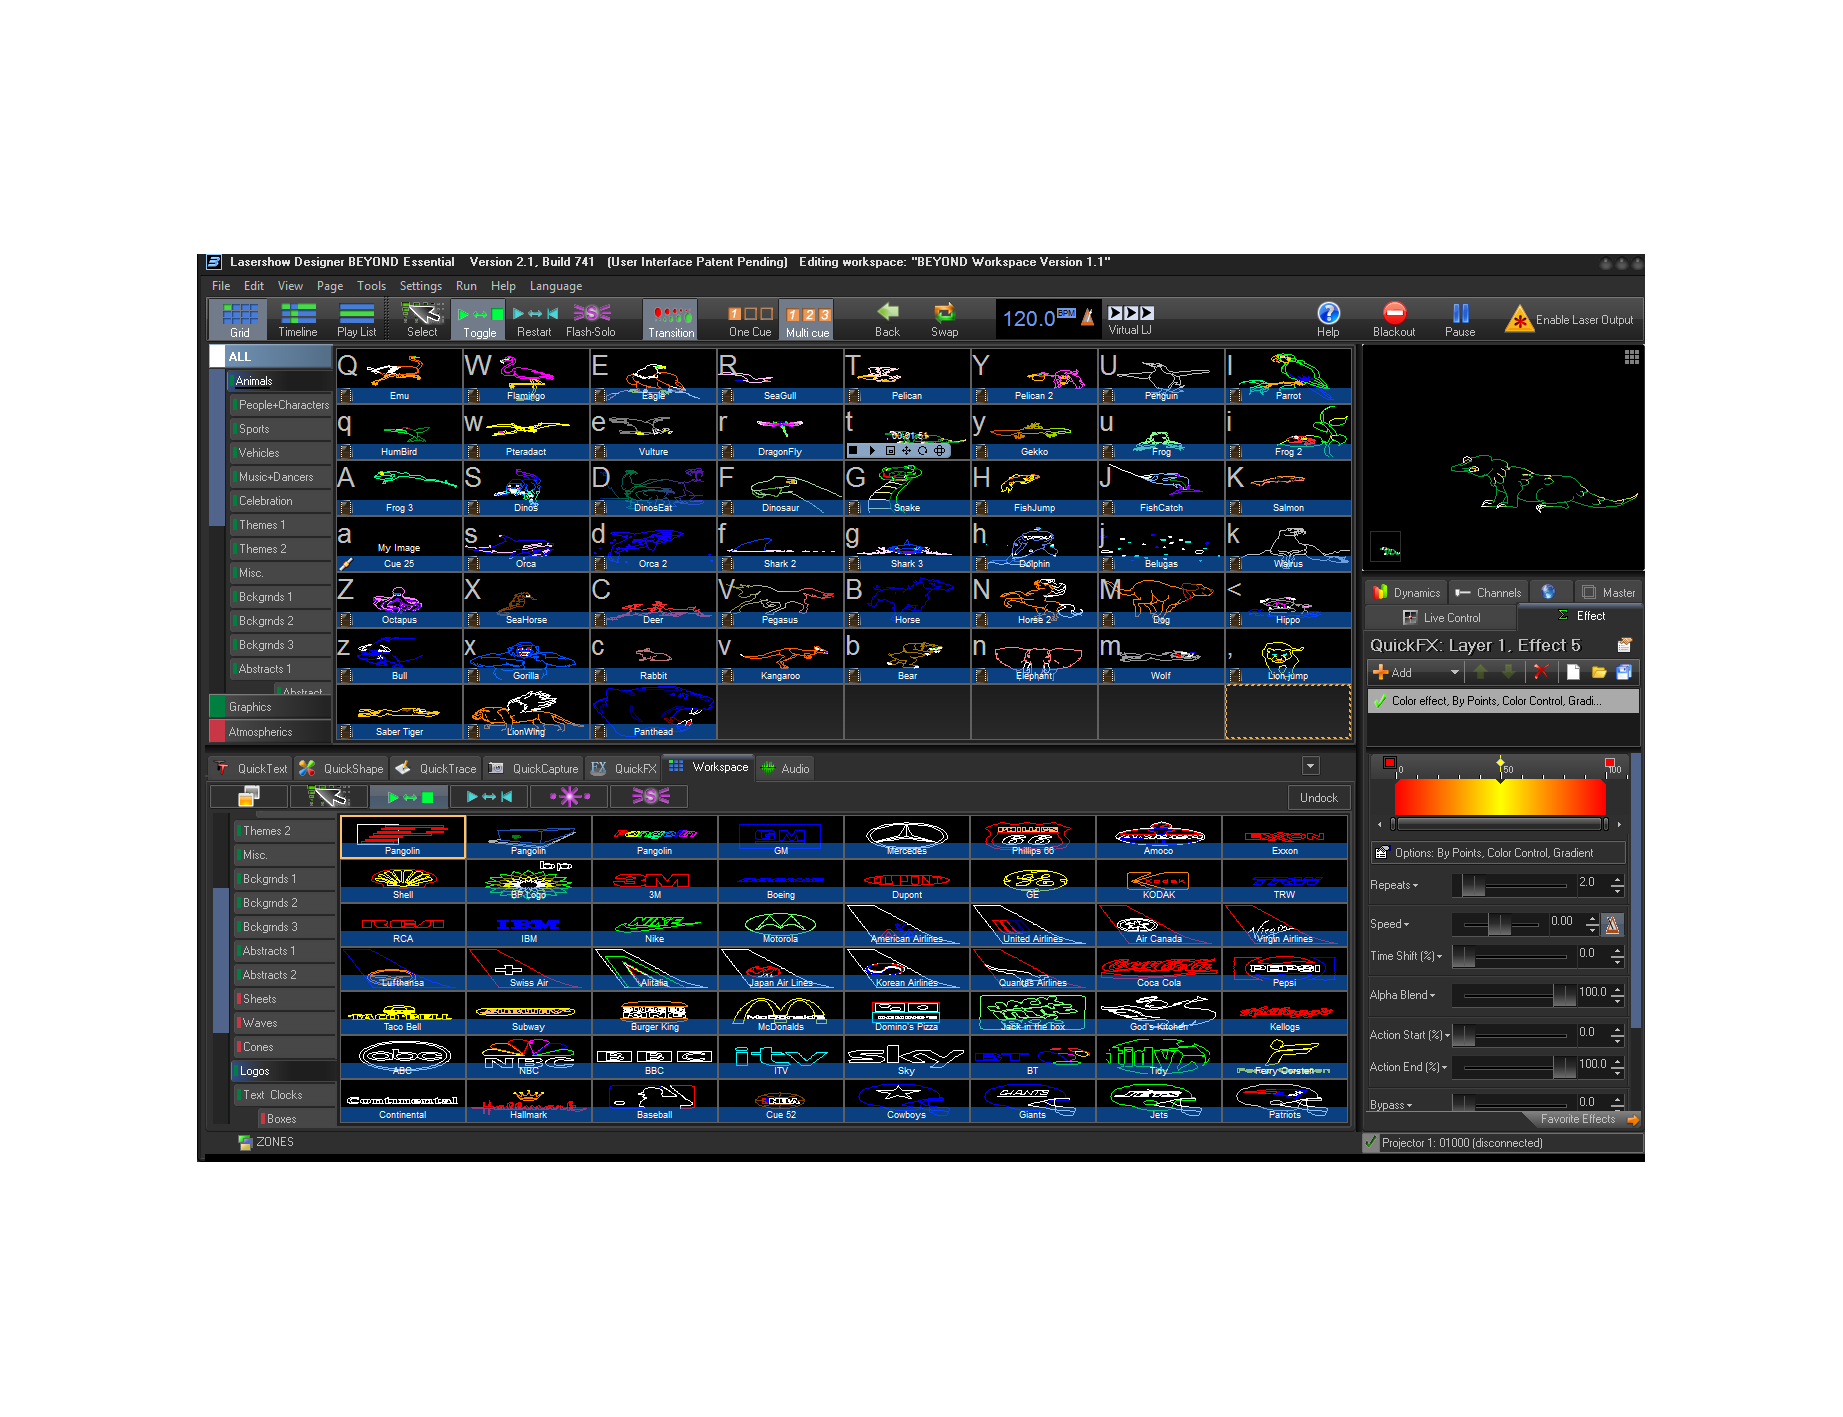Expand the Repeats parameter dropdown
Viewport: 1843px width, 1417px height.
pos(1394,885)
